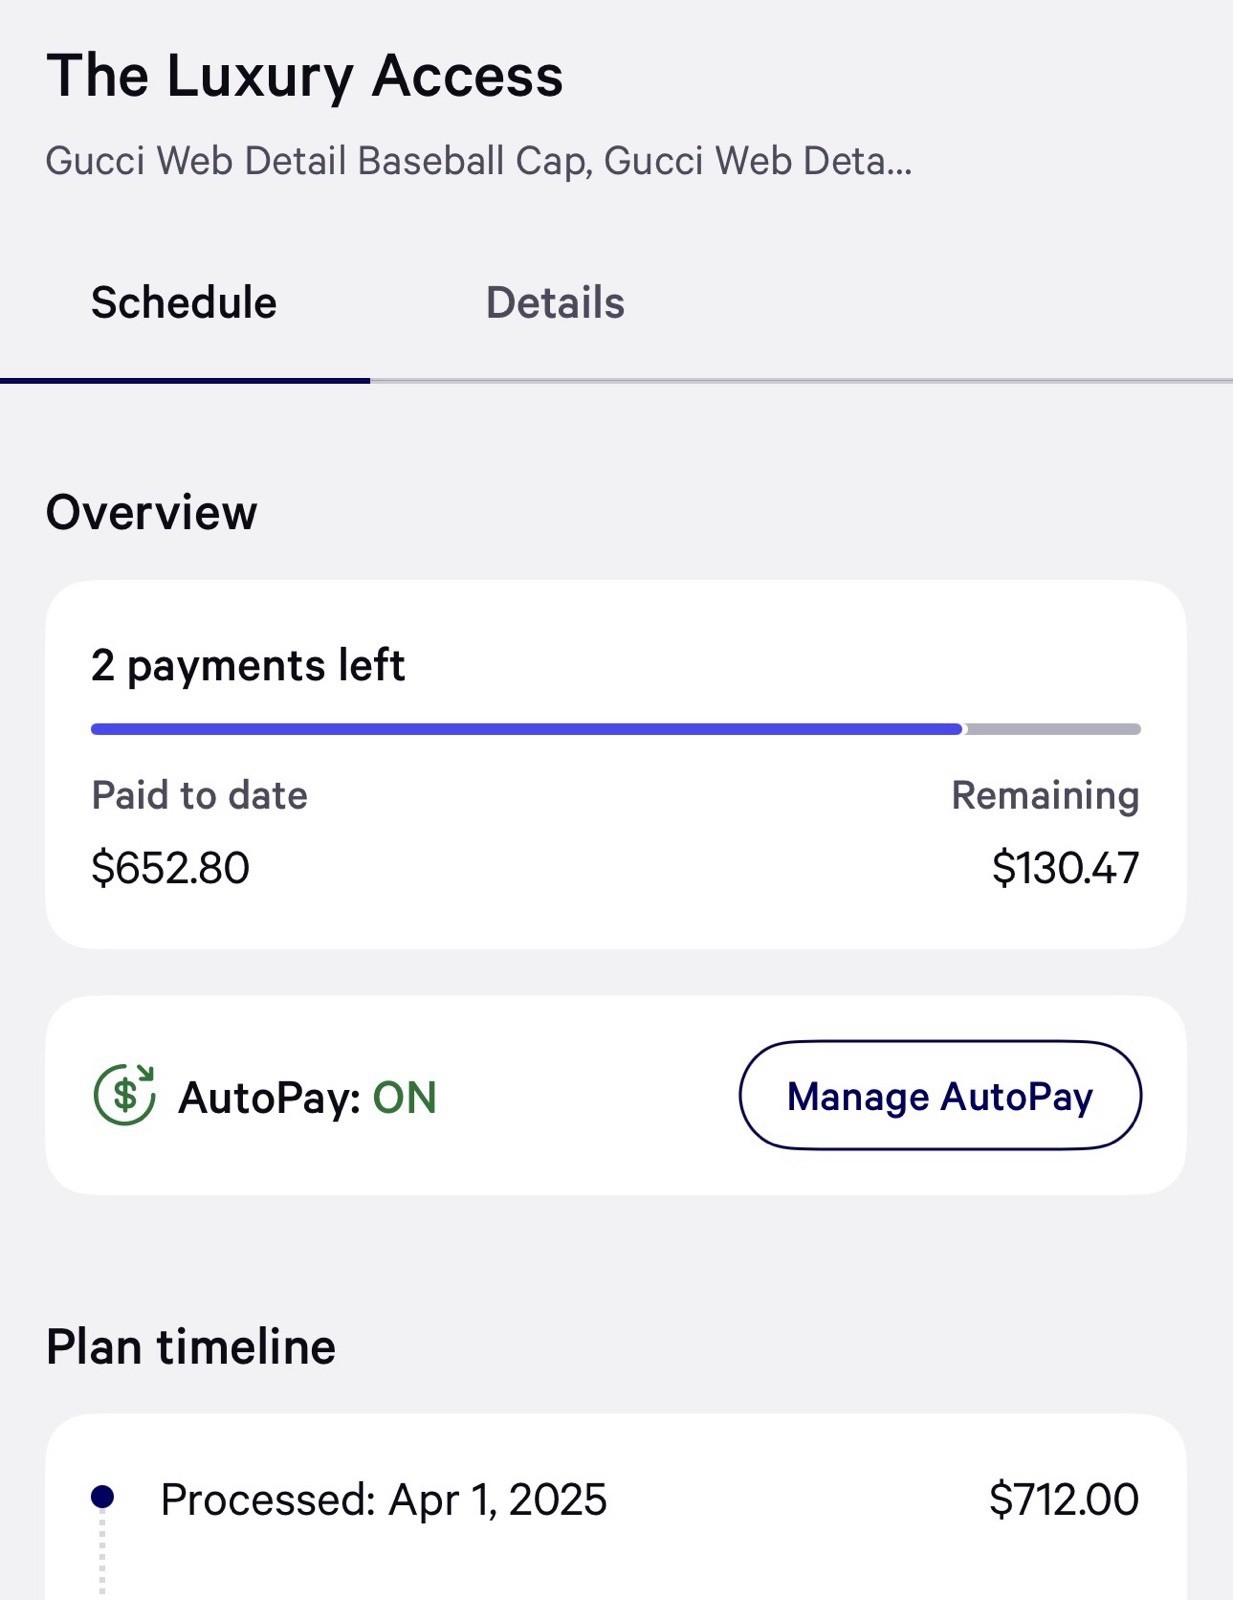Click the "2 payments left" heading

pyautogui.click(x=248, y=665)
